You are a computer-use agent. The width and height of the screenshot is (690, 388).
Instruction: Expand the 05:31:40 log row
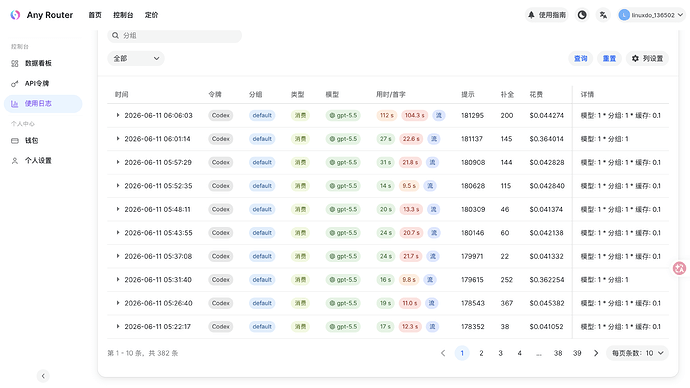118,279
